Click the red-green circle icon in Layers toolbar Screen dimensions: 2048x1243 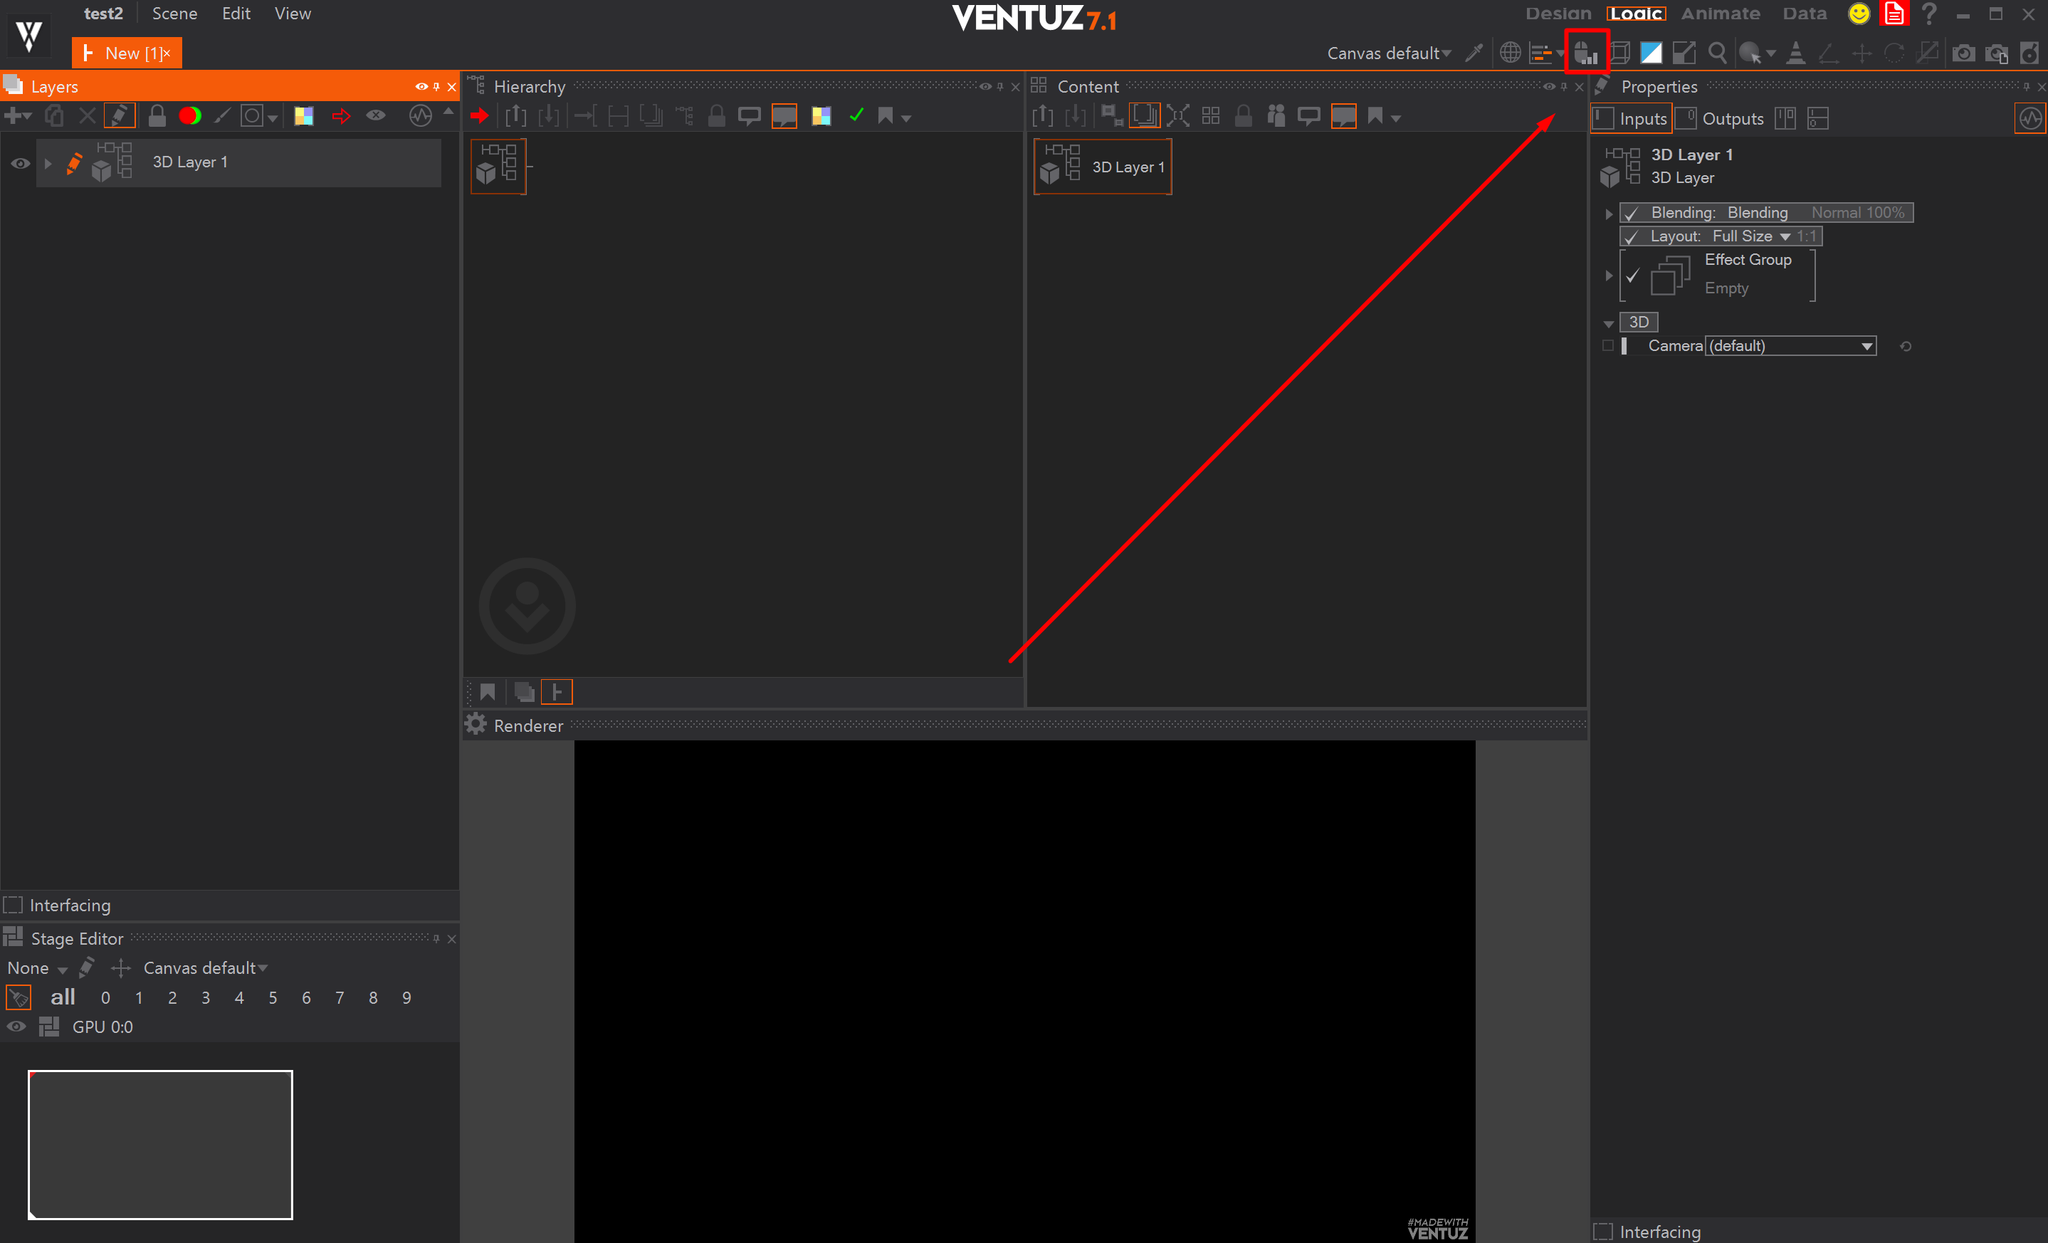pyautogui.click(x=190, y=116)
